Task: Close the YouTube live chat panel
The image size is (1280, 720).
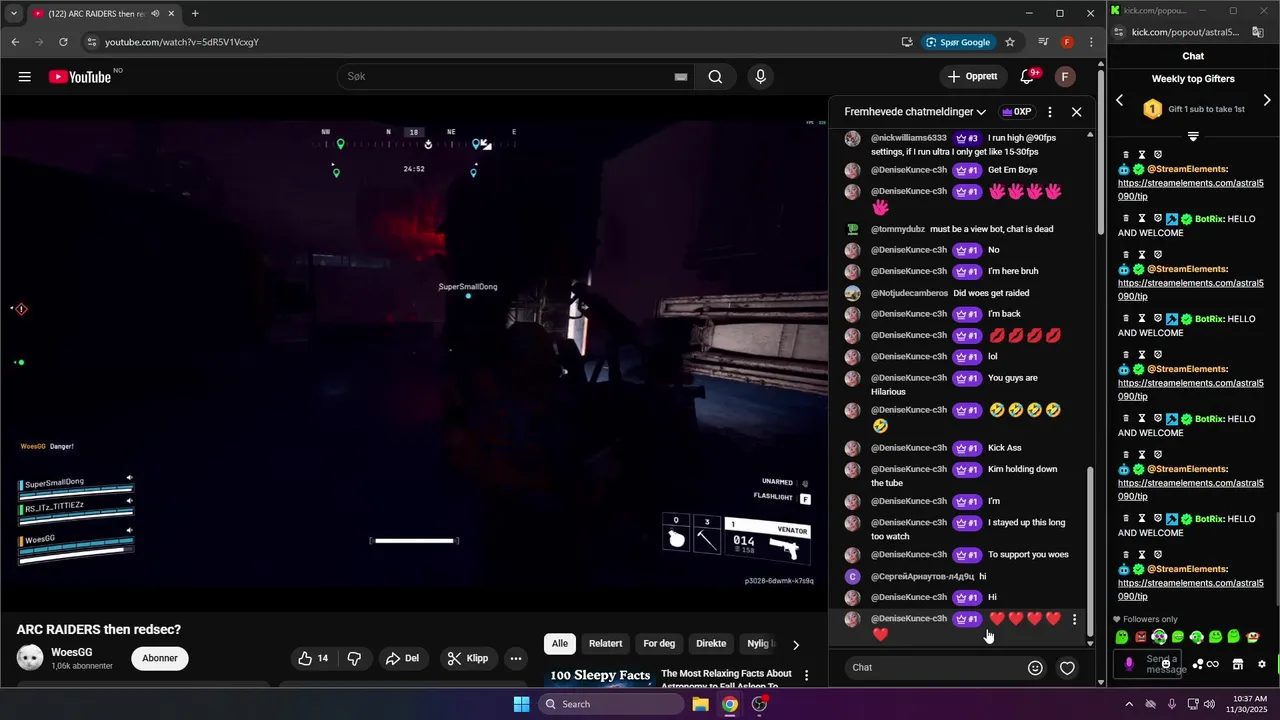Action: [1076, 112]
